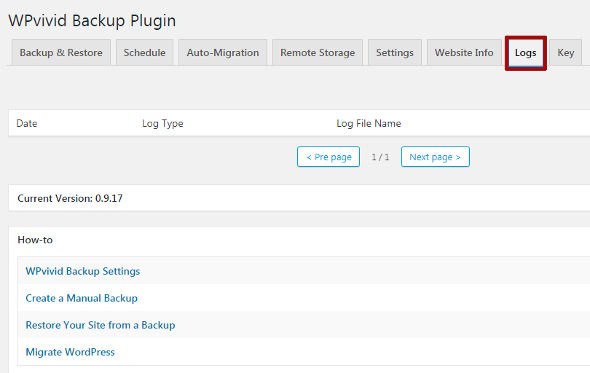Select the Logs tab
590x373 pixels.
tap(526, 53)
